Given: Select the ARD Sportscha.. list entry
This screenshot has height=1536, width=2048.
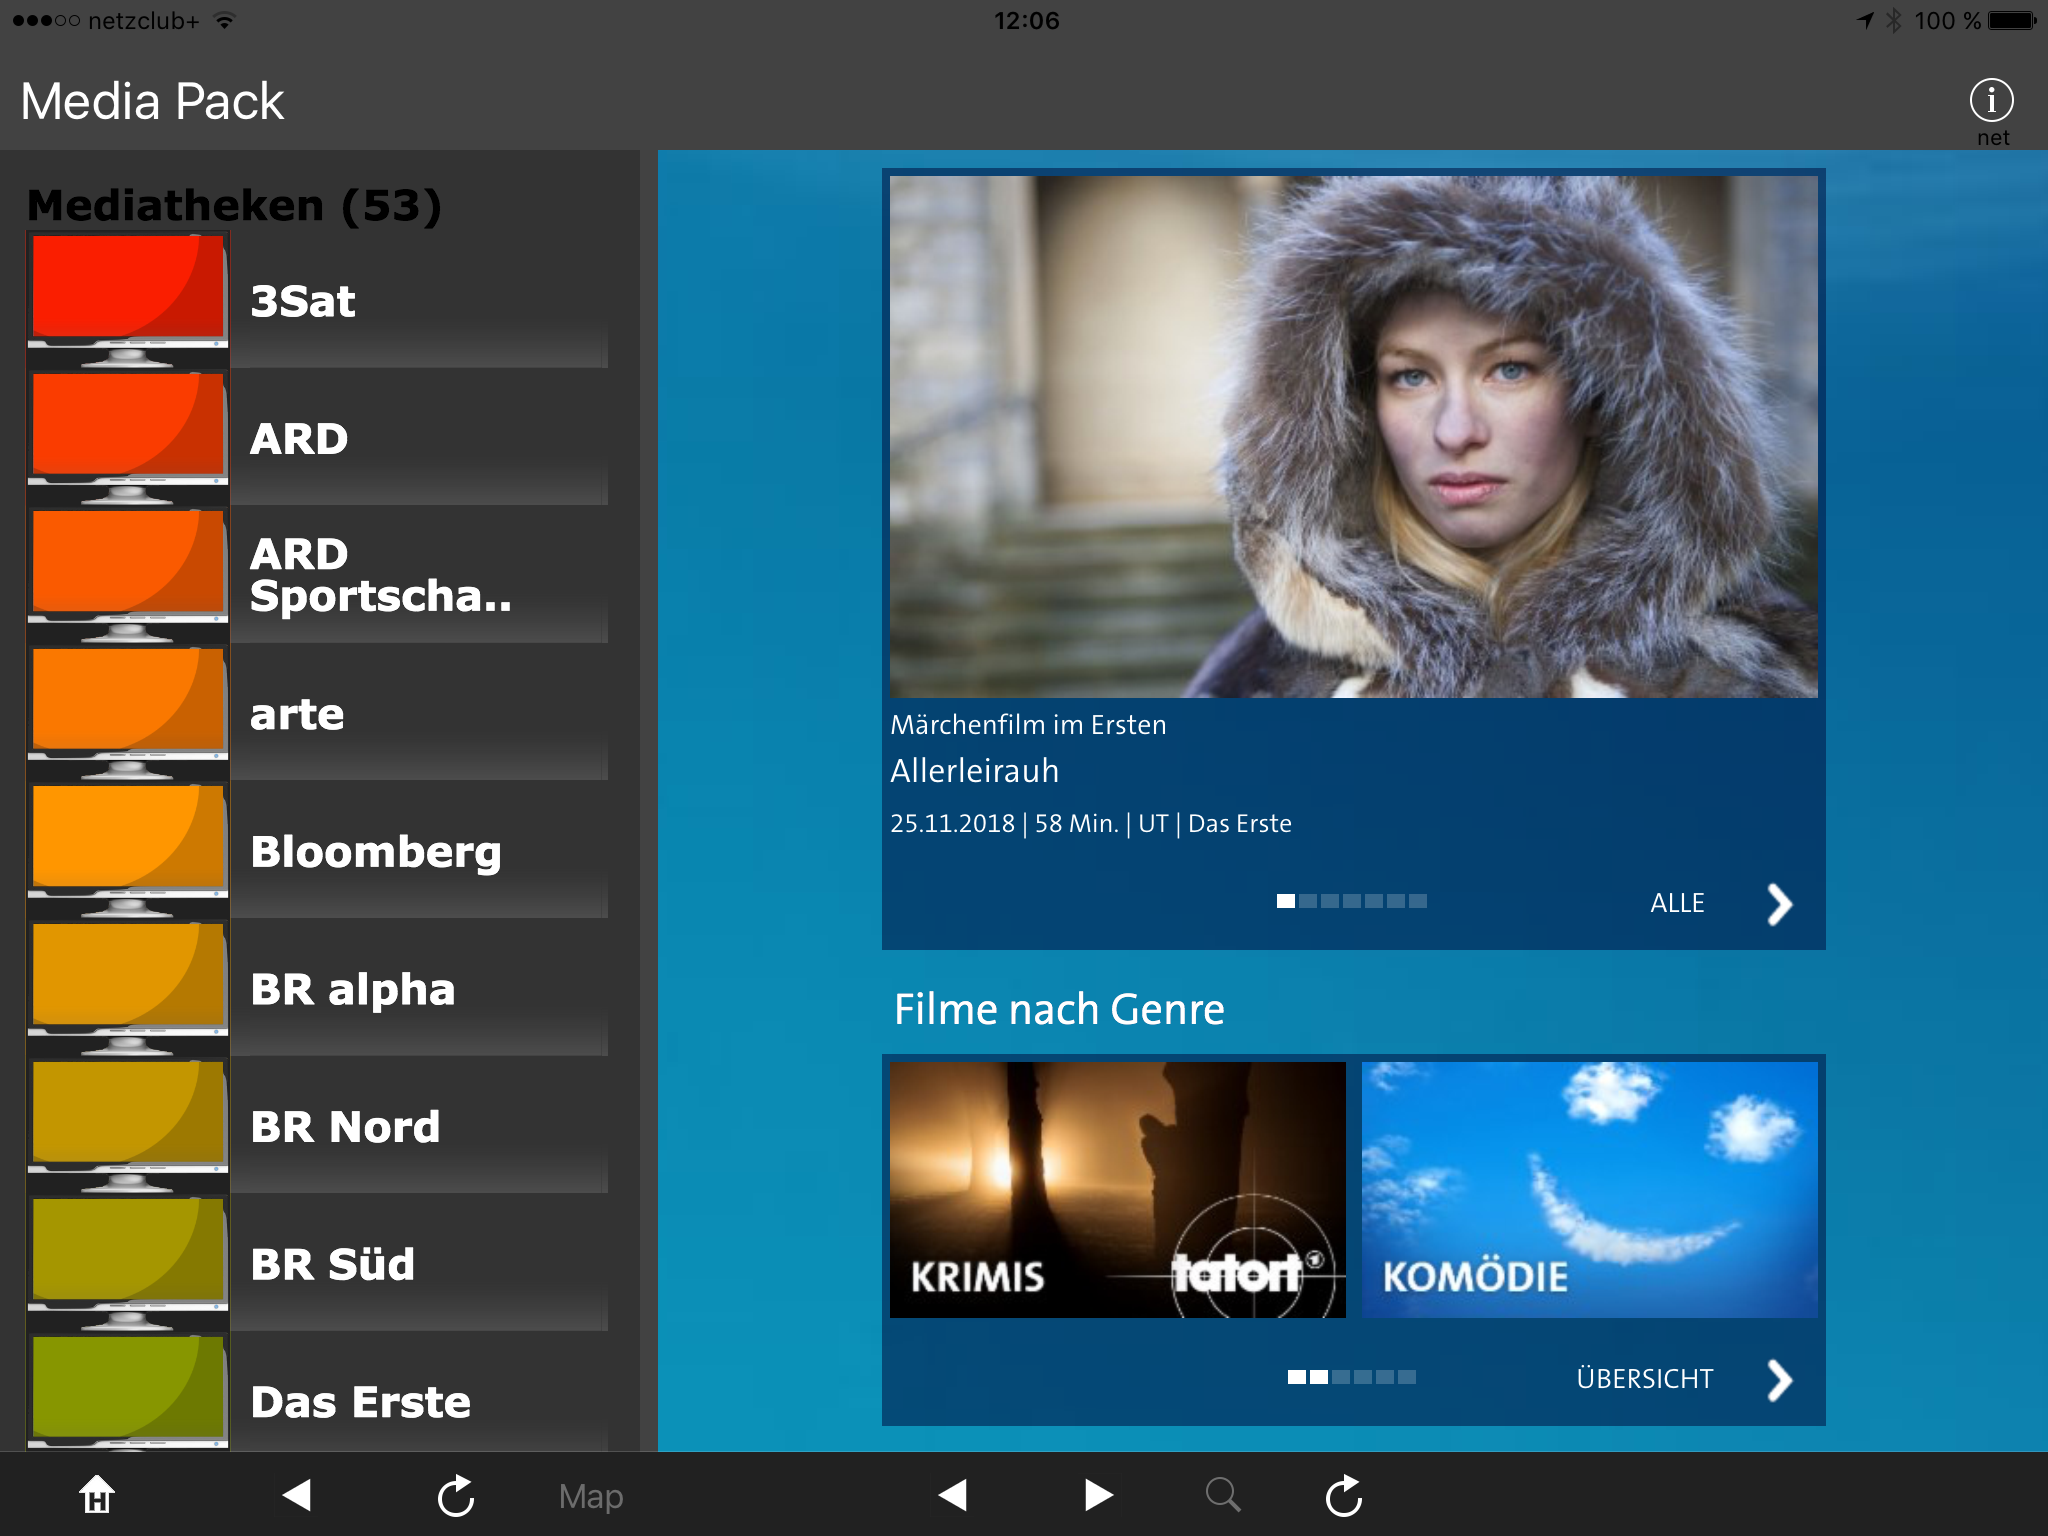Looking at the screenshot, I should pyautogui.click(x=317, y=574).
